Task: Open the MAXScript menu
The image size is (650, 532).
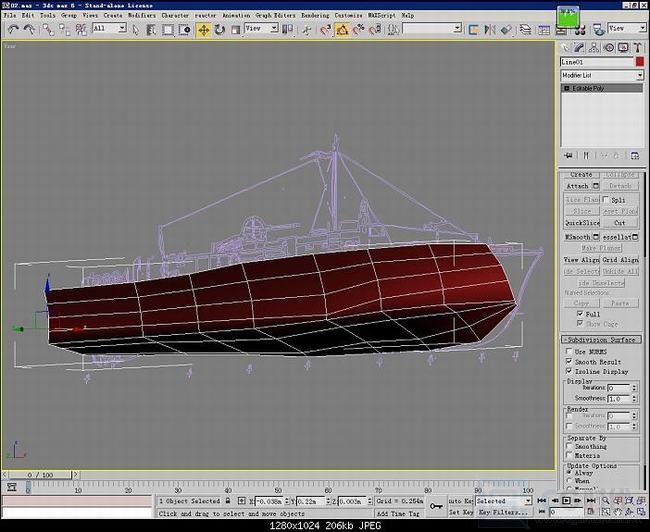Action: click(x=382, y=15)
